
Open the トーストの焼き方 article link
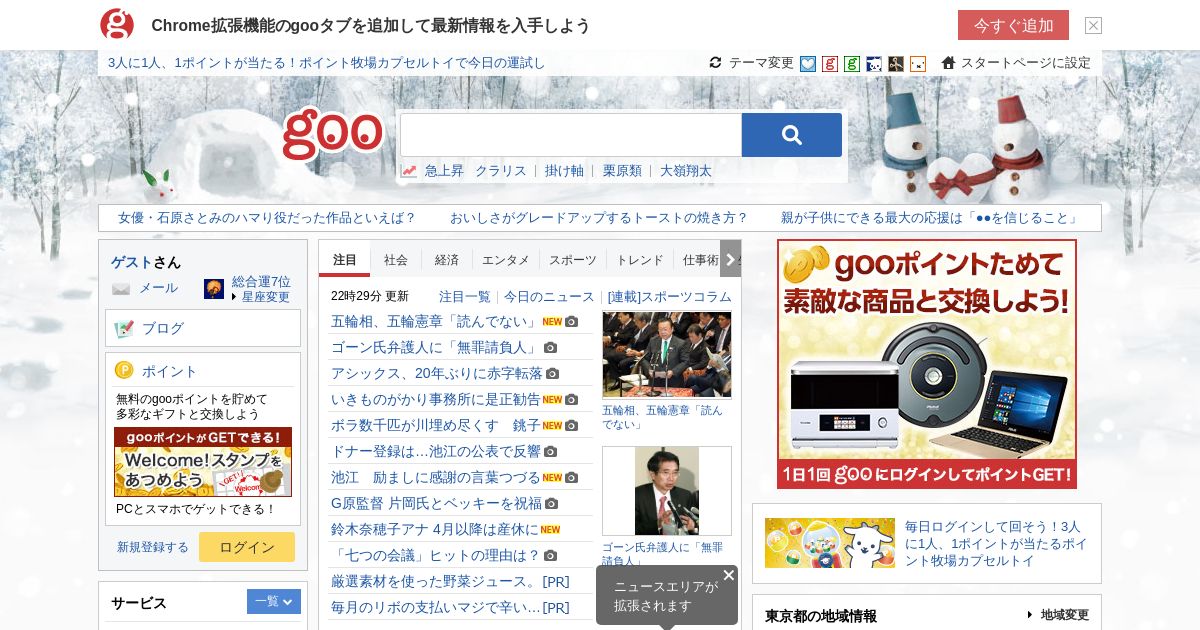pos(599,218)
